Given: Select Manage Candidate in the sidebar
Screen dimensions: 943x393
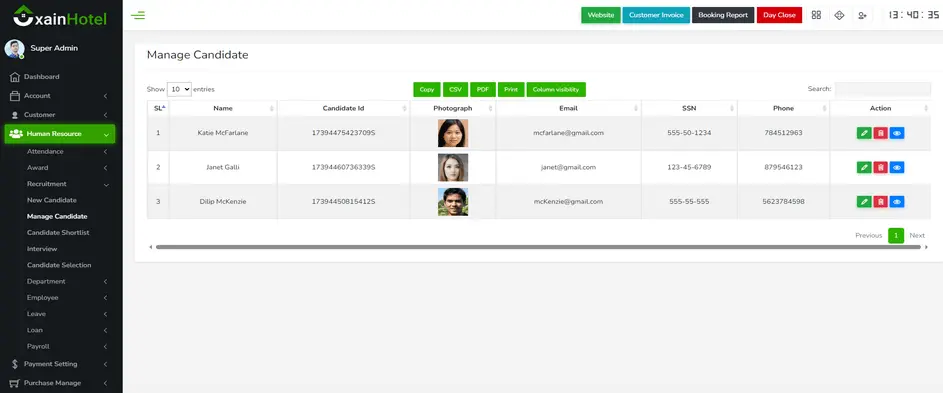Looking at the screenshot, I should pos(57,217).
